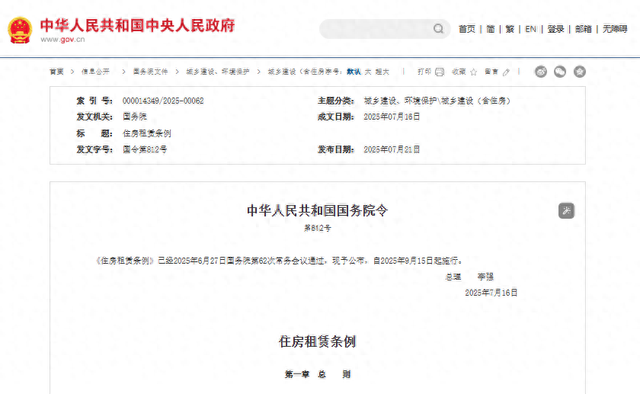Switch to simplified Chinese 简
This screenshot has height=394, width=640.
pyautogui.click(x=491, y=29)
